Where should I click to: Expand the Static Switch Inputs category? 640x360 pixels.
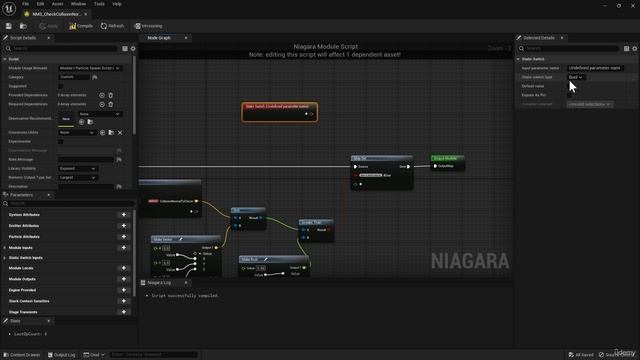[4, 258]
